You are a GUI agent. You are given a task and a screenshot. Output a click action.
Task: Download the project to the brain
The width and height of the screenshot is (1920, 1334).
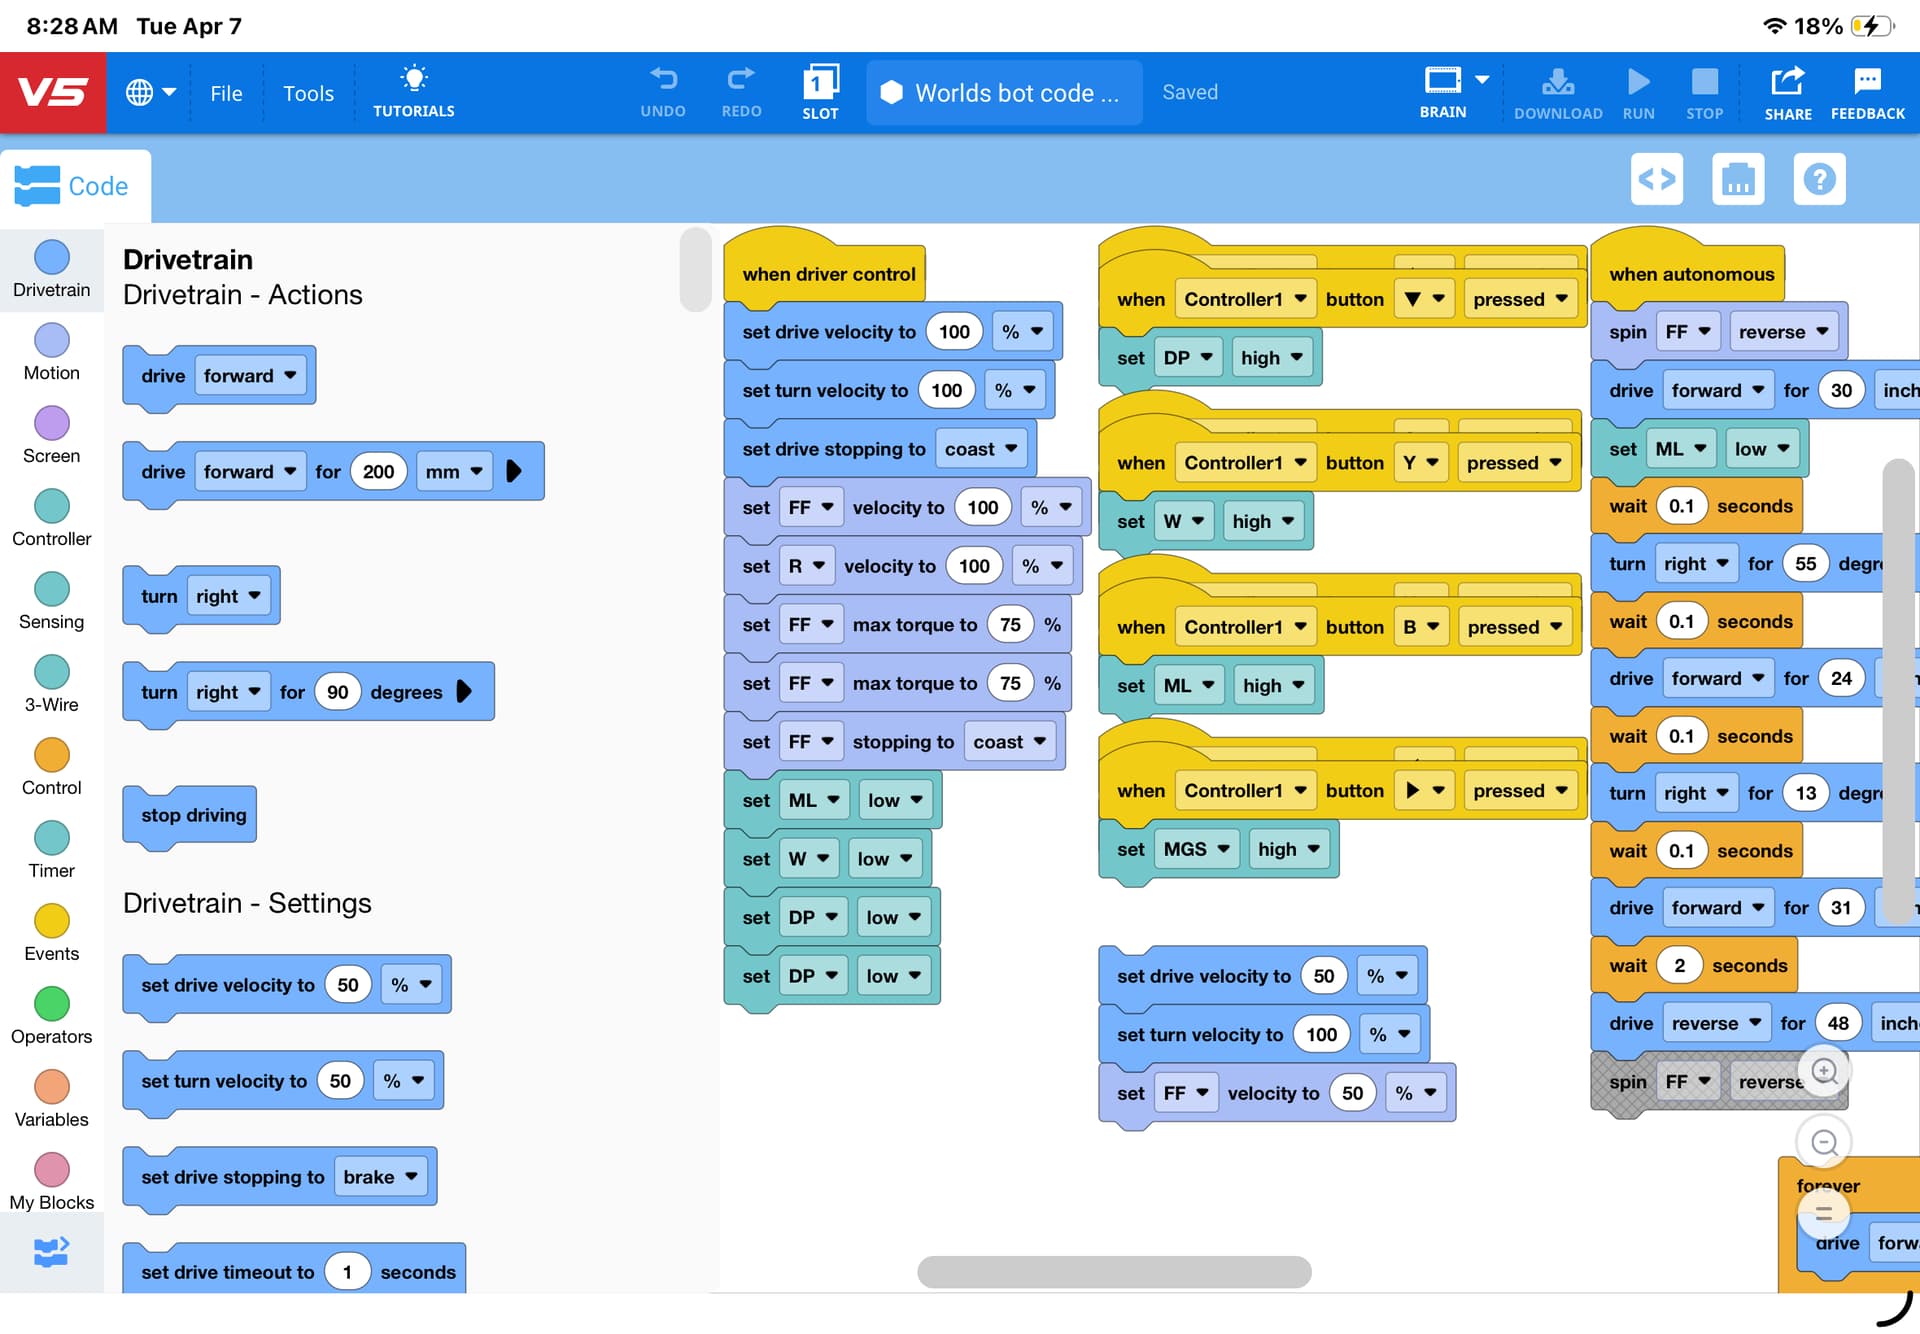point(1557,92)
